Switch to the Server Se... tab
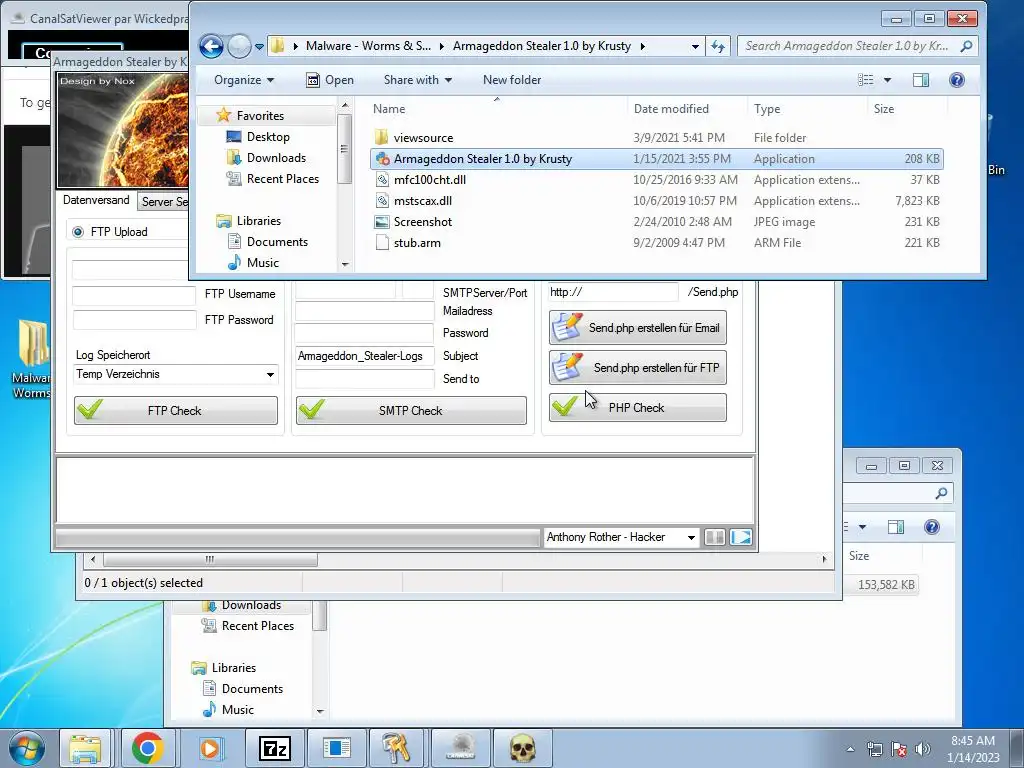 tap(164, 202)
